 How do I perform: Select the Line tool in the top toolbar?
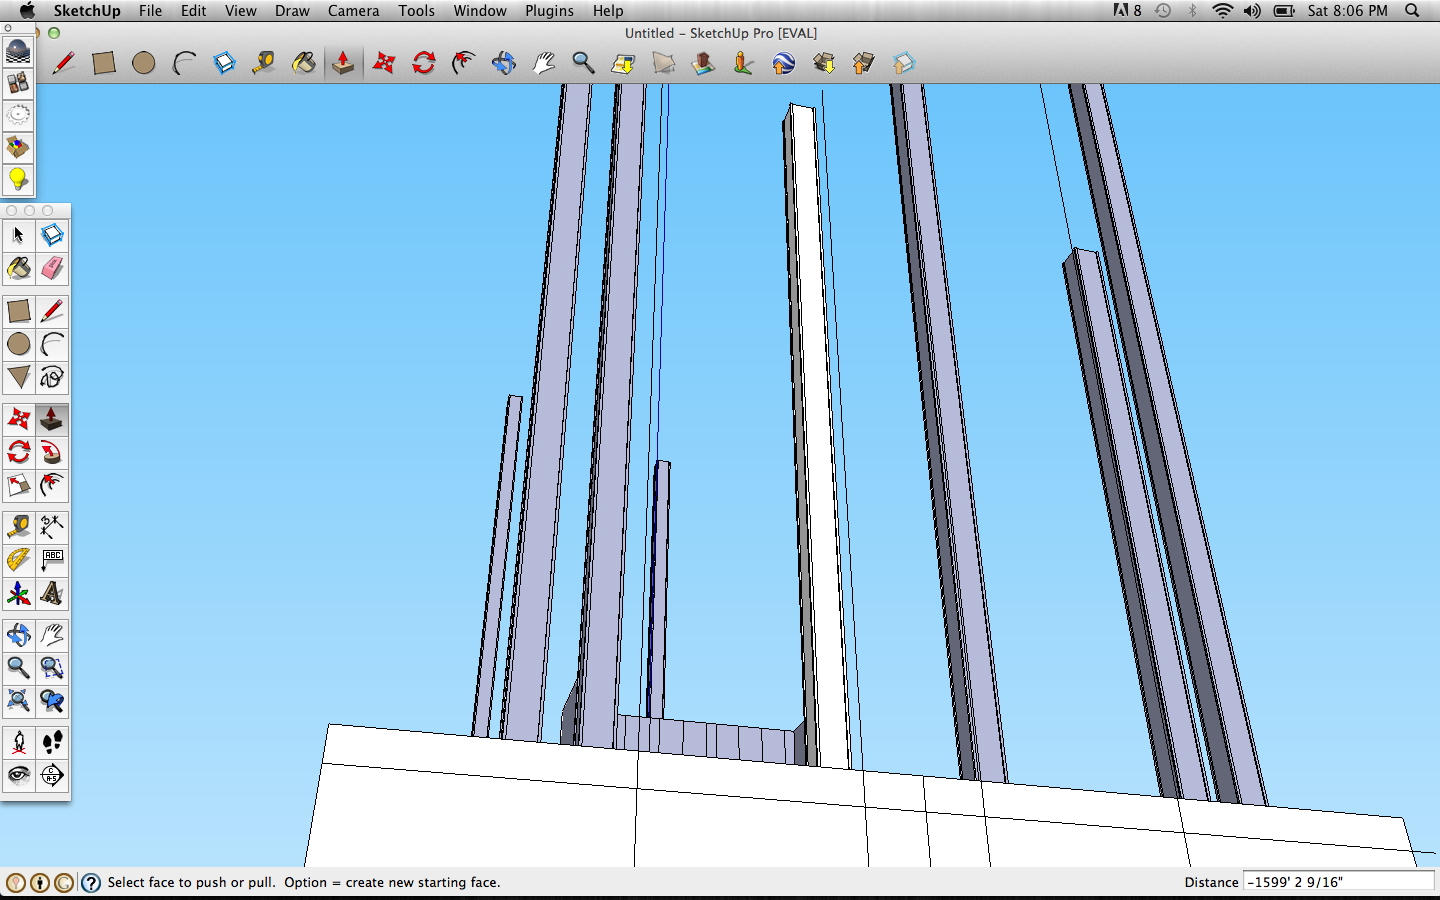(64, 63)
